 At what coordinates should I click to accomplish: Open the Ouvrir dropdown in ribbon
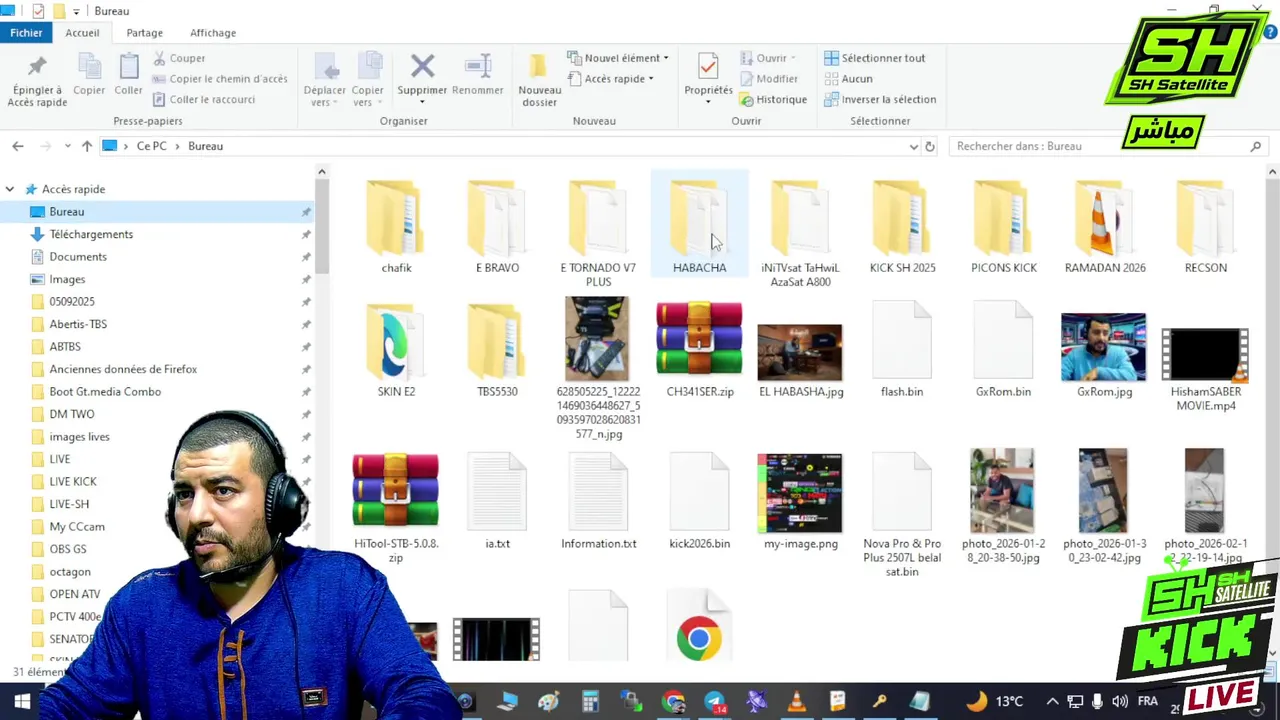coord(769,58)
